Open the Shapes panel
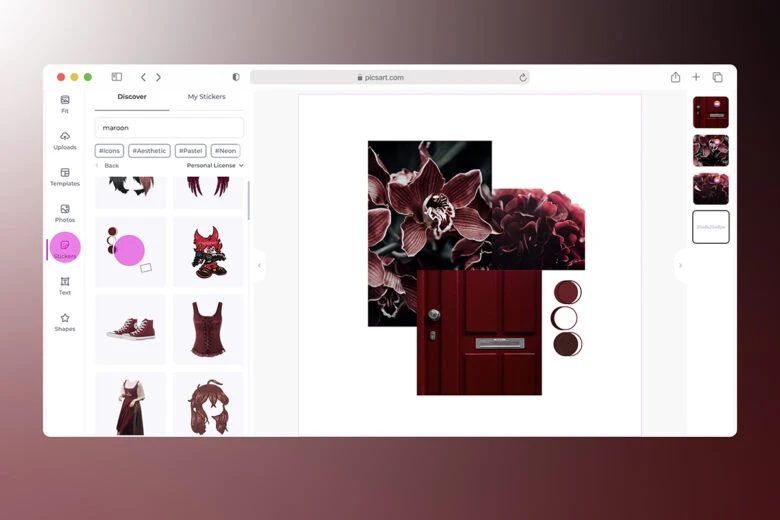The height and width of the screenshot is (520, 780). (65, 322)
